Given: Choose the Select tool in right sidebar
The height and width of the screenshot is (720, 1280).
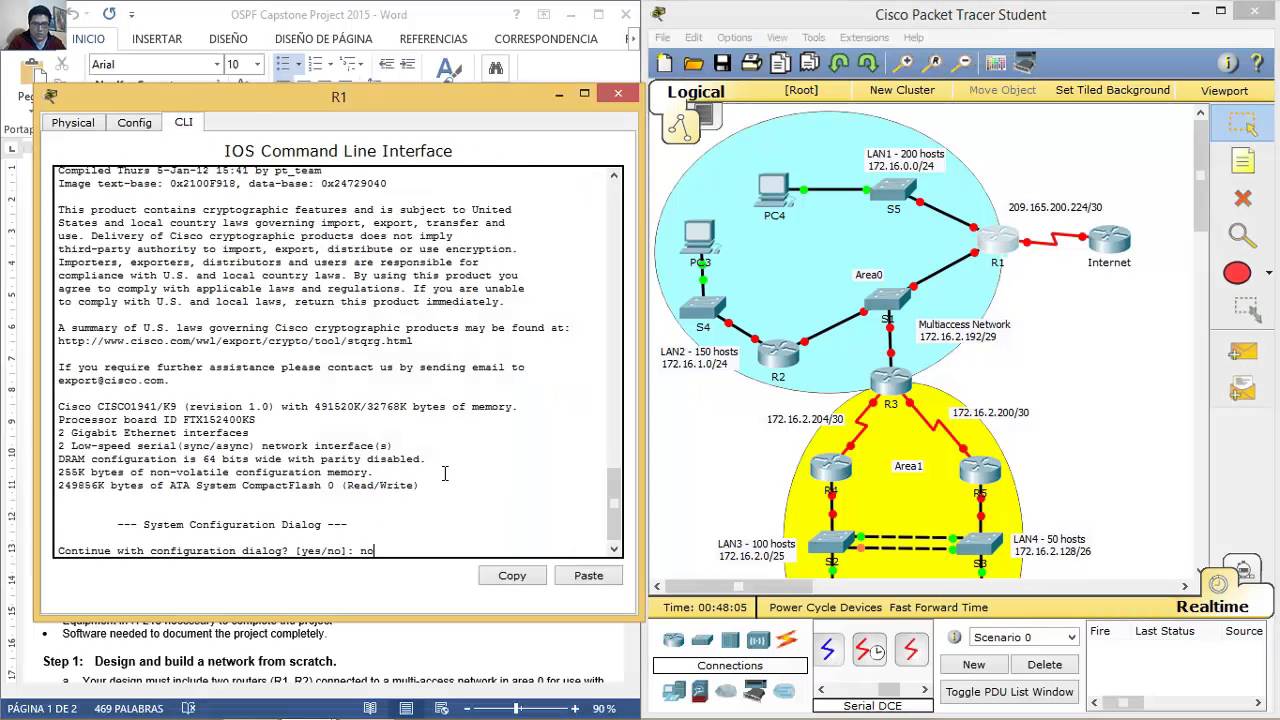Looking at the screenshot, I should pos(1243,124).
